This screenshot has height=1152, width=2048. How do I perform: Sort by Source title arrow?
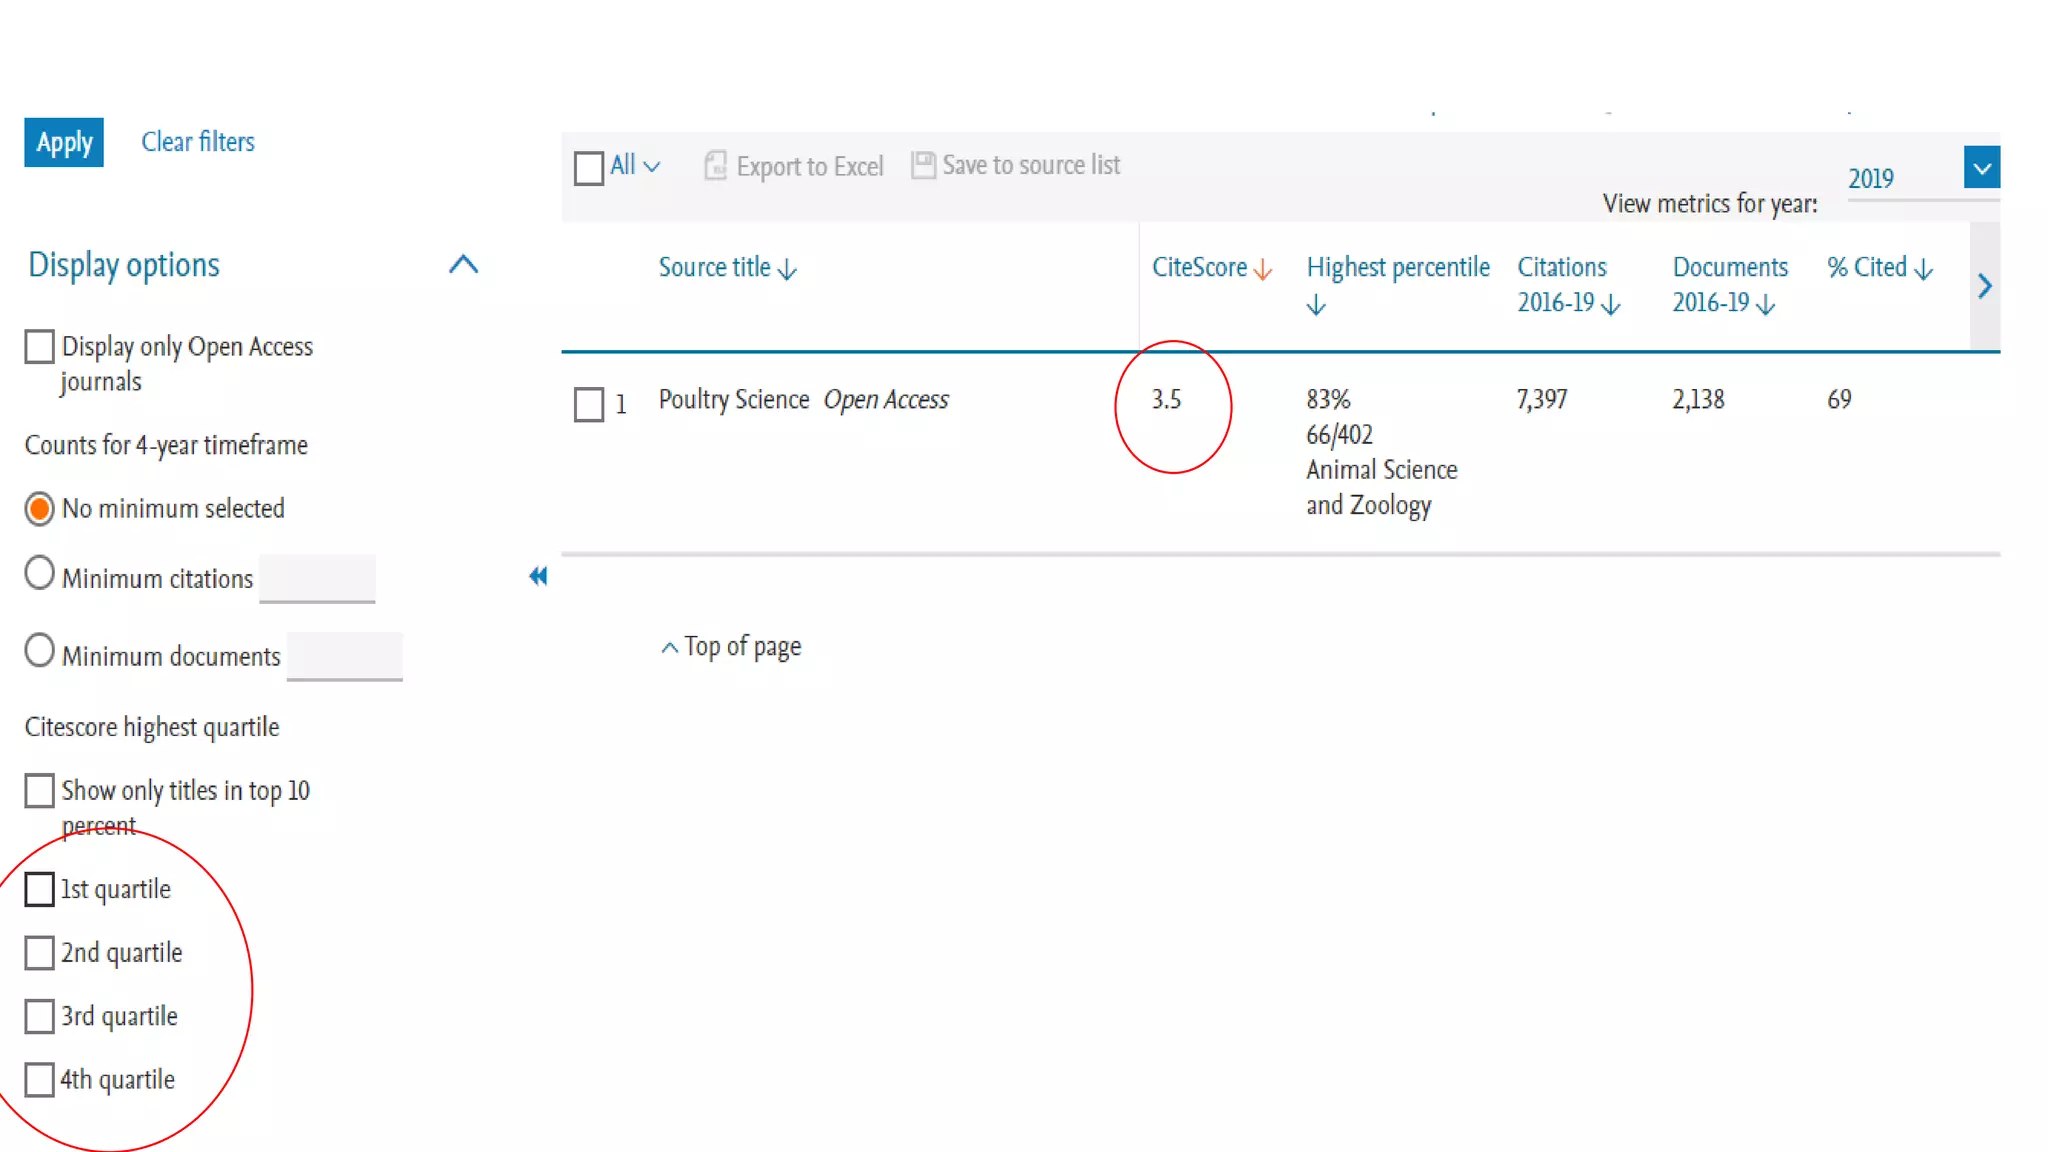(x=787, y=269)
